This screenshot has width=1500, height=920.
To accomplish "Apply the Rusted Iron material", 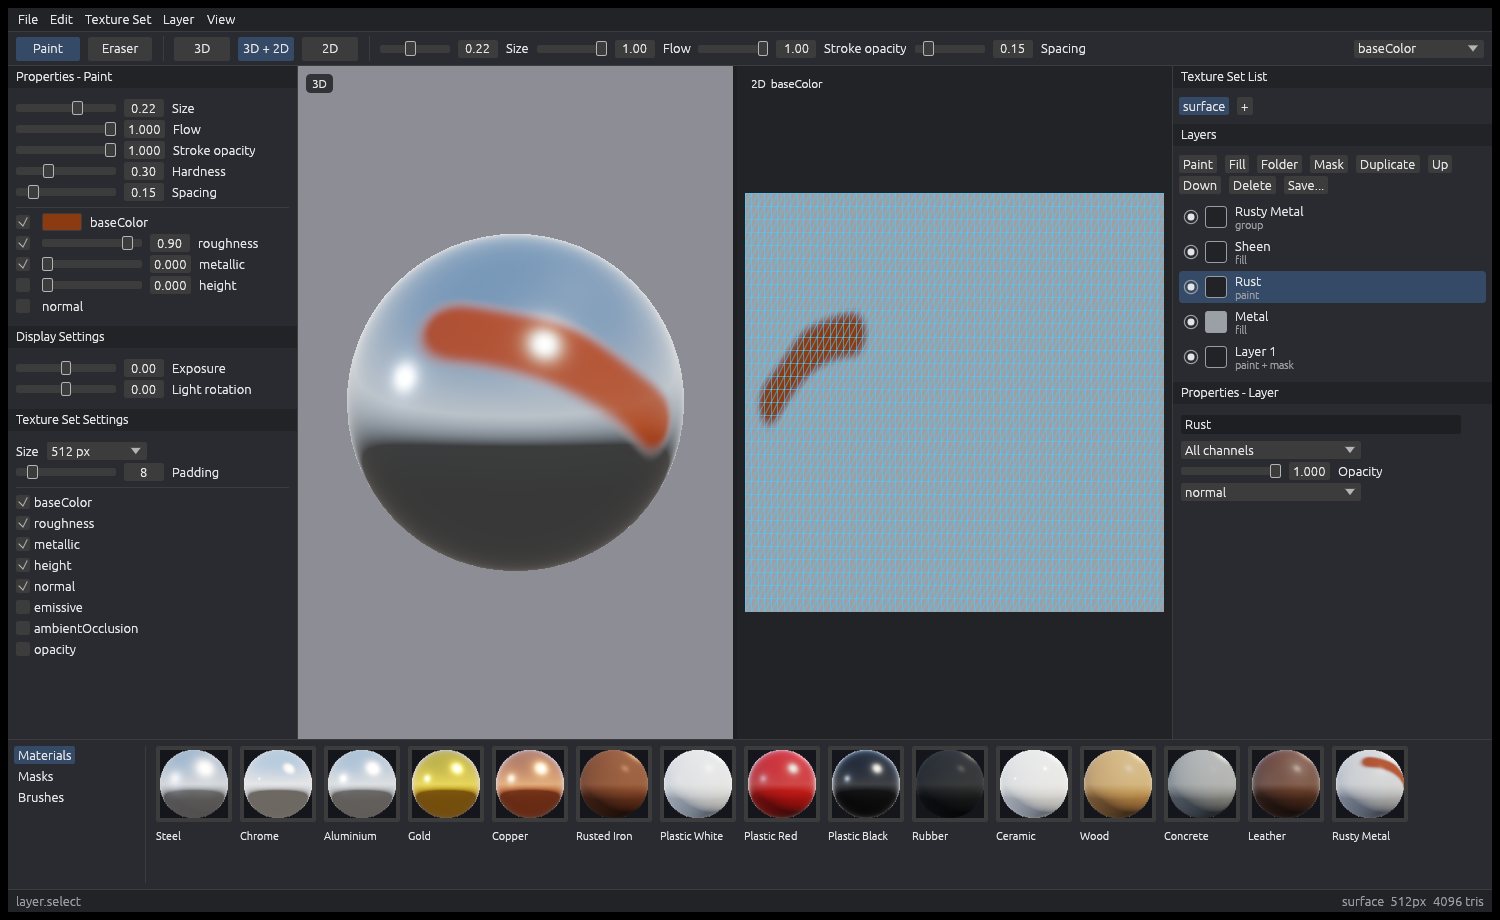I will (614, 784).
